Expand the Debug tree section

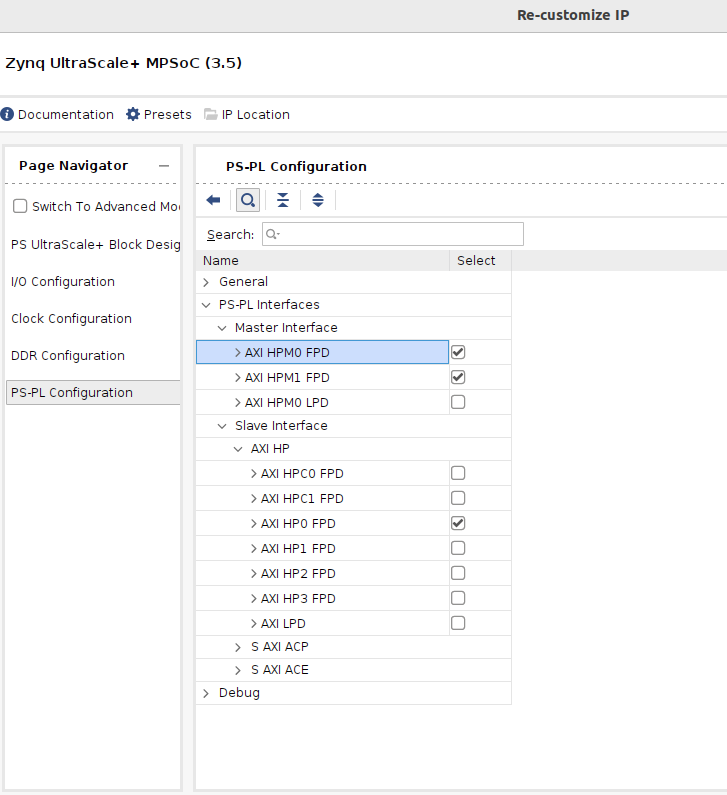click(206, 693)
